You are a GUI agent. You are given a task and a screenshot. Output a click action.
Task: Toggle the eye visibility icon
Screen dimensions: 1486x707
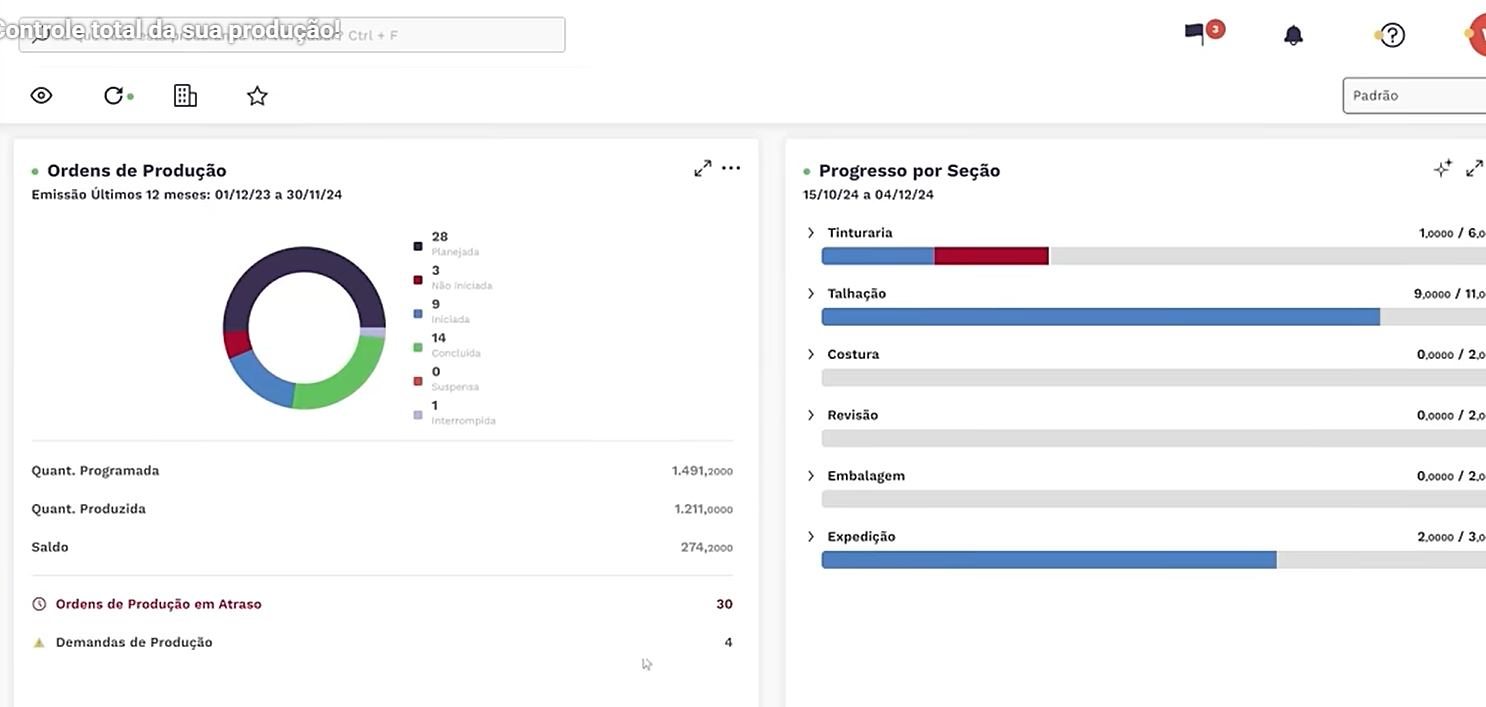point(41,96)
